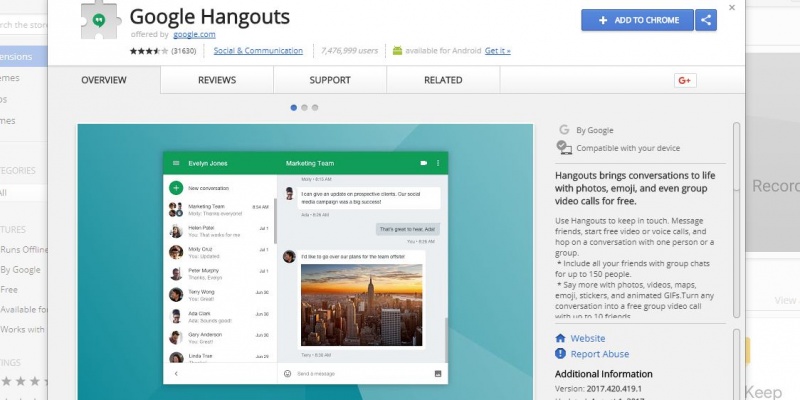Image resolution: width=800 pixels, height=400 pixels.
Task: Click the Report Abuse link
Action: pos(599,354)
